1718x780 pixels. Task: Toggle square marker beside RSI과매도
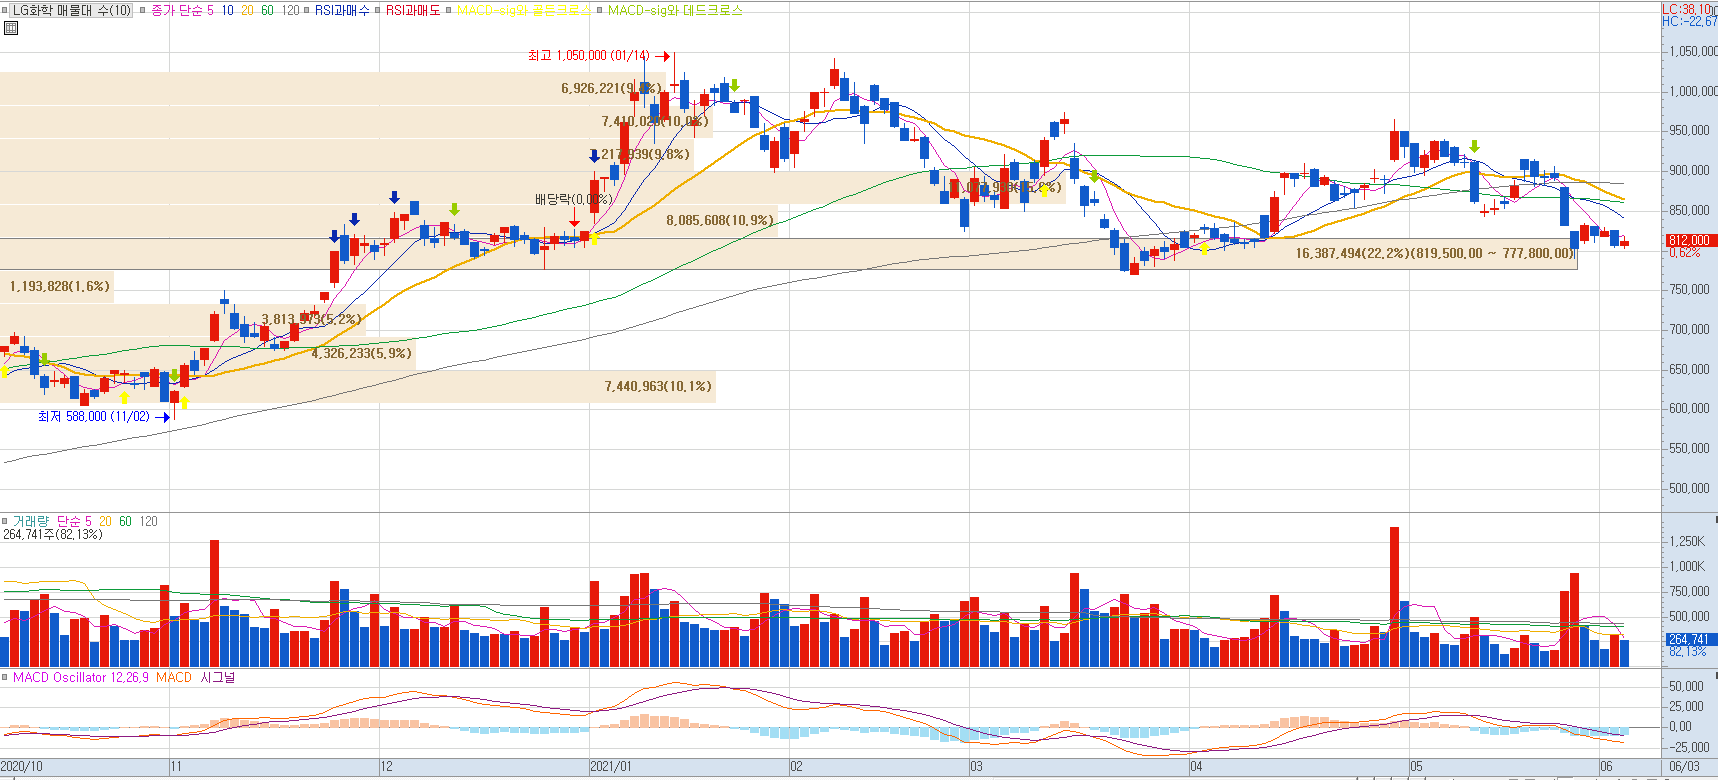point(378,10)
